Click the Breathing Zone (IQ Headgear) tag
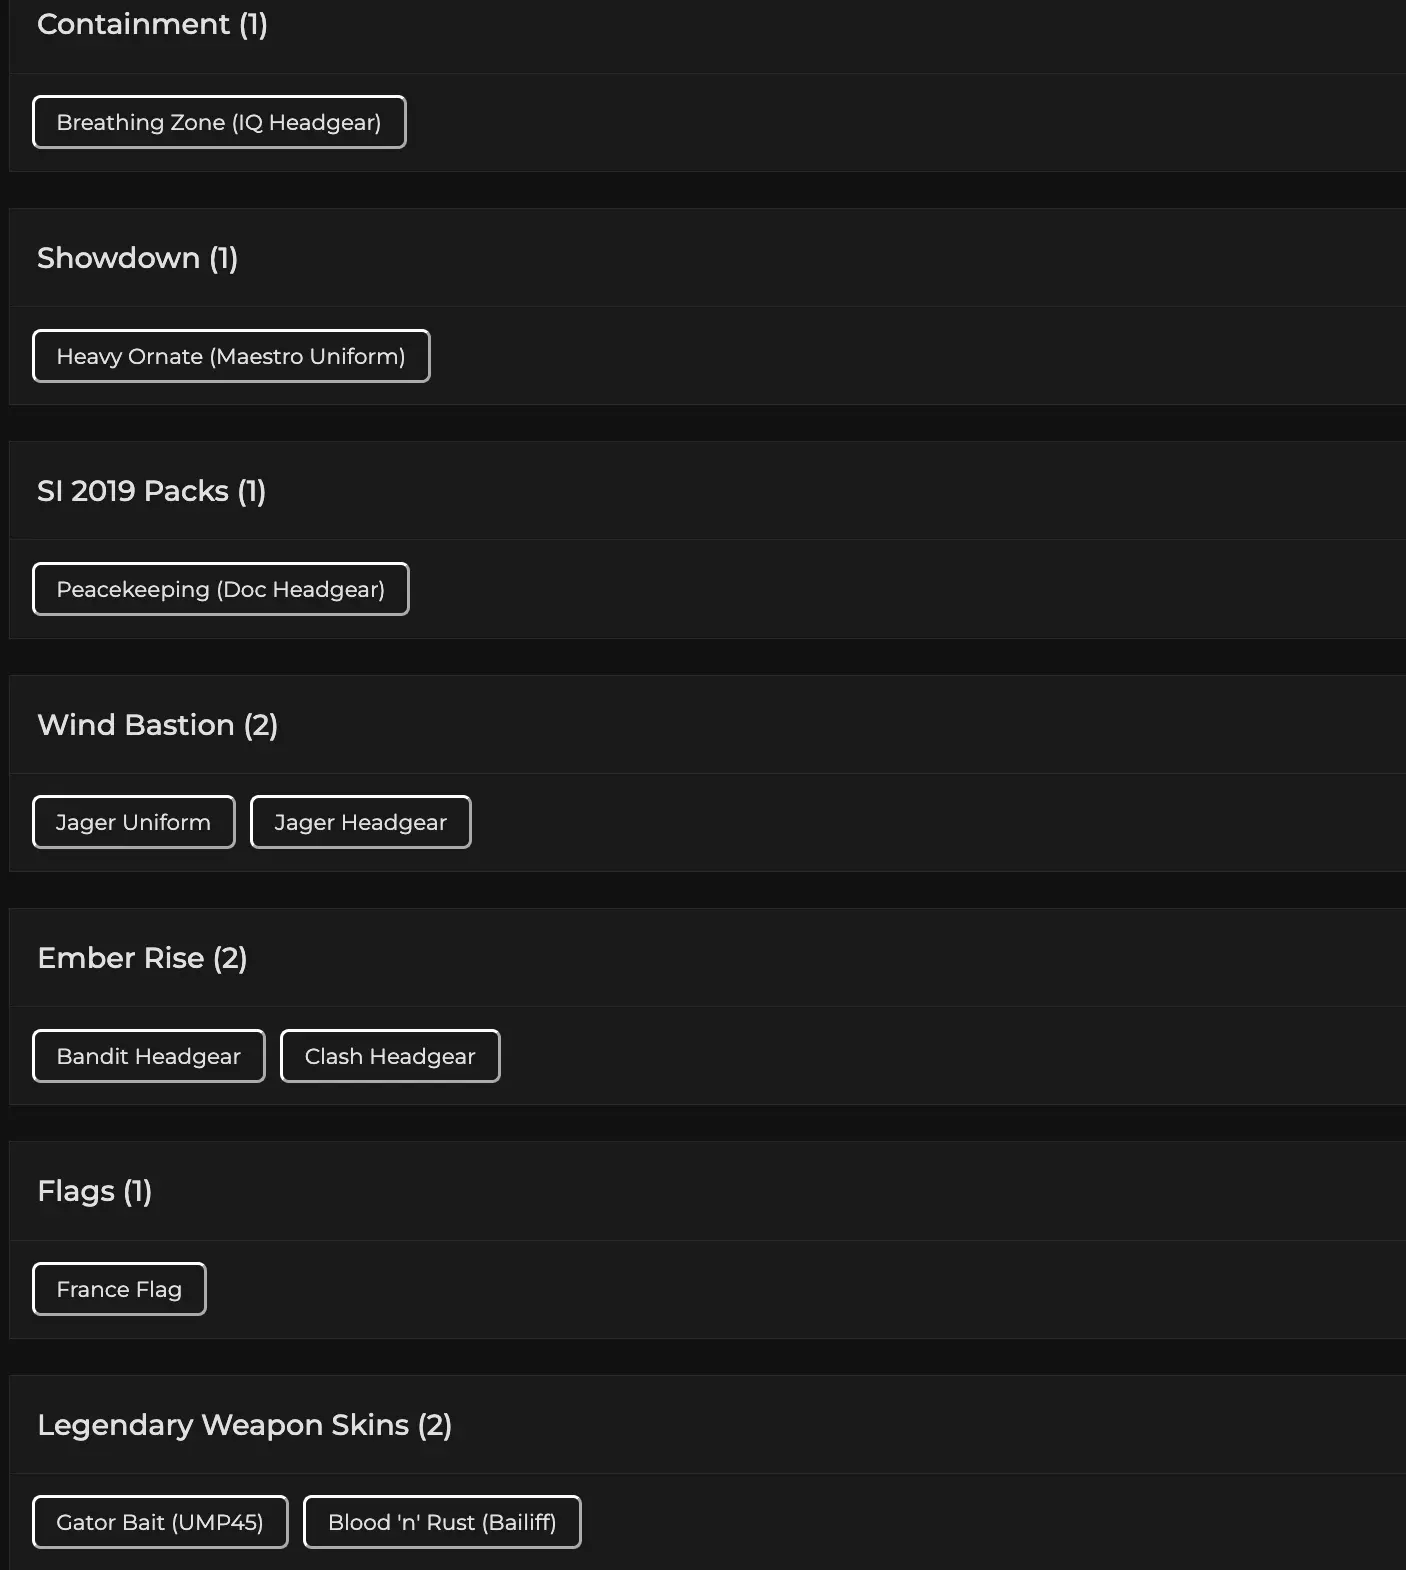Viewport: 1406px width, 1570px height. [x=219, y=122]
